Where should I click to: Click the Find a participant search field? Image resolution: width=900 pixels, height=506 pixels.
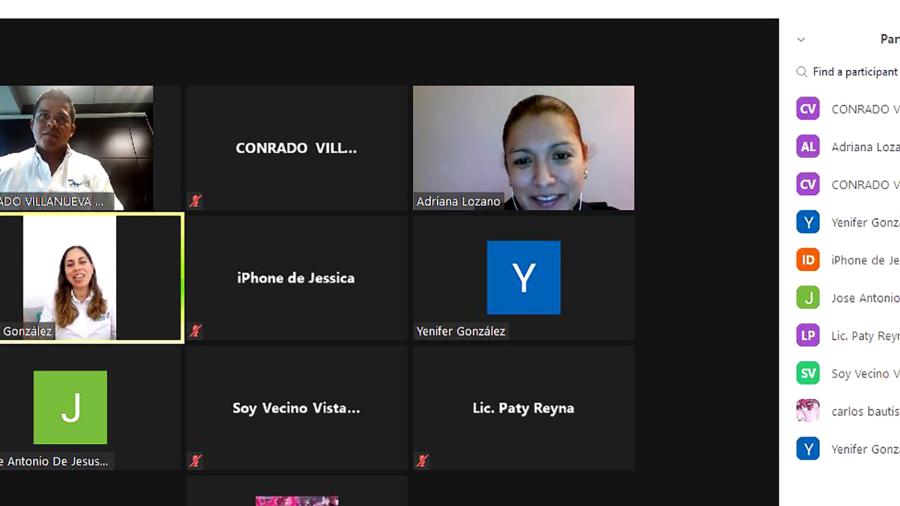click(855, 72)
